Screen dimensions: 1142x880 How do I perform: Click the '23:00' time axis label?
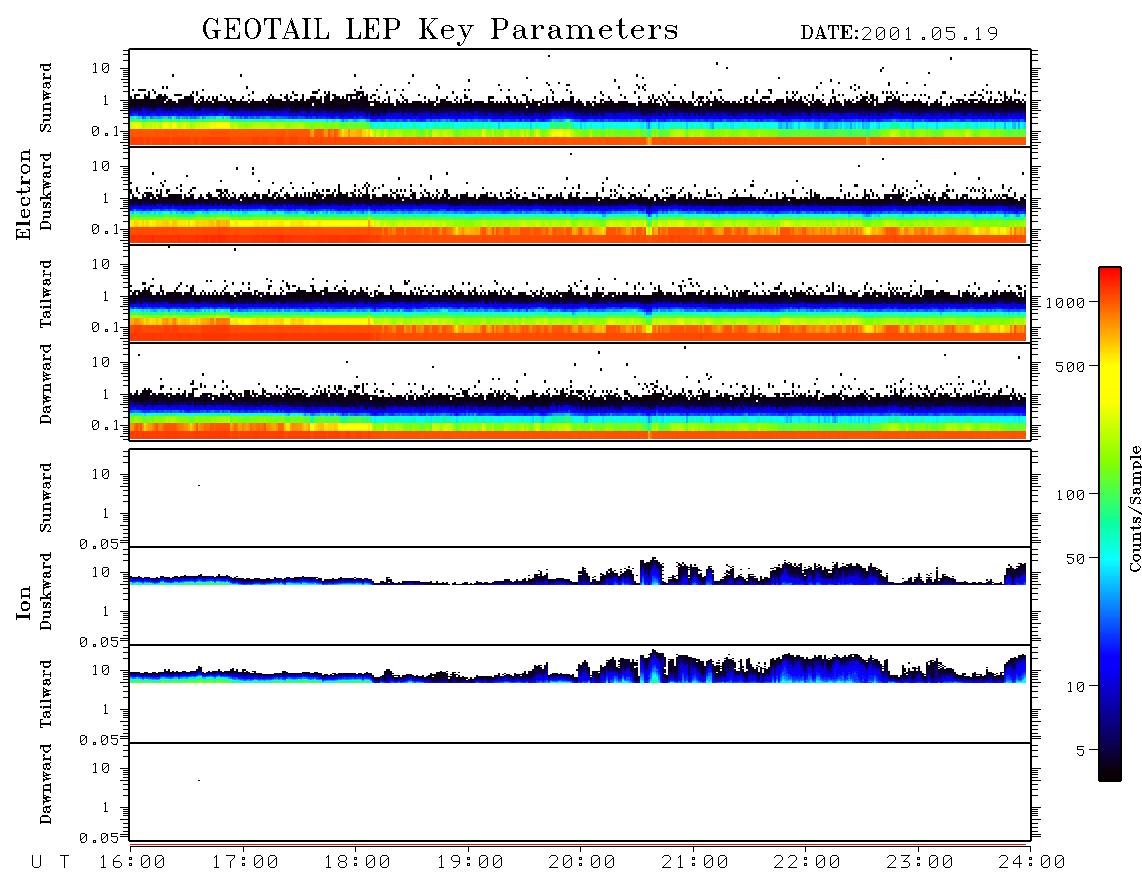920,862
